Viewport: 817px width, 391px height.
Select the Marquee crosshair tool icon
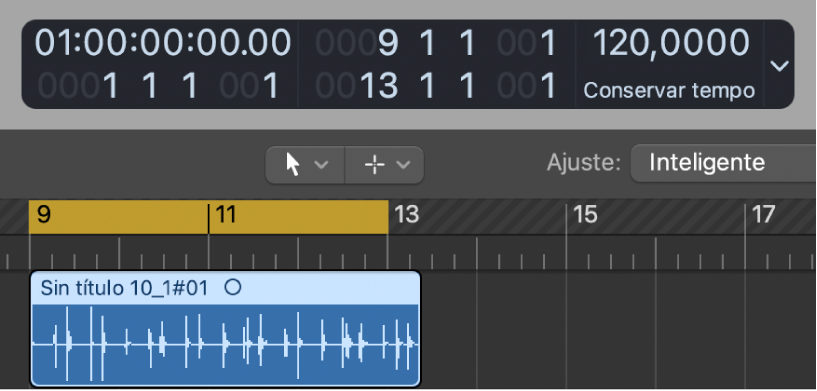tap(375, 165)
